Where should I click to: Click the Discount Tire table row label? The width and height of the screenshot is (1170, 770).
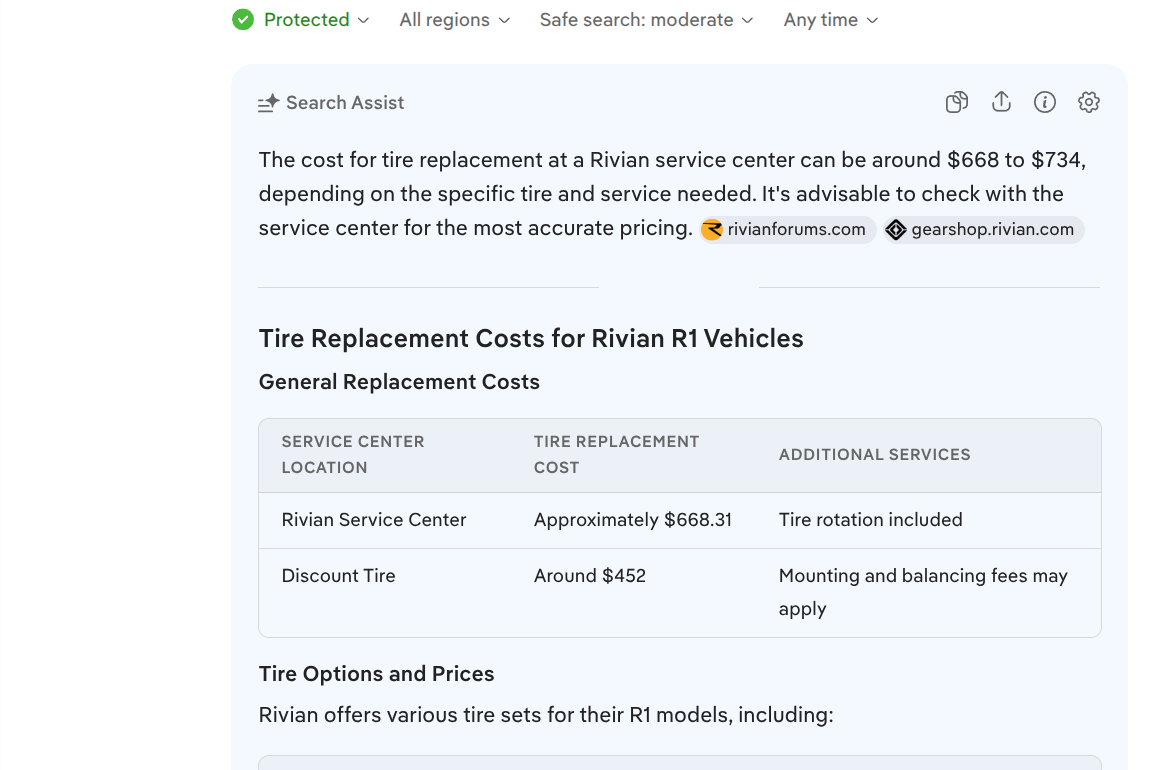(x=338, y=576)
